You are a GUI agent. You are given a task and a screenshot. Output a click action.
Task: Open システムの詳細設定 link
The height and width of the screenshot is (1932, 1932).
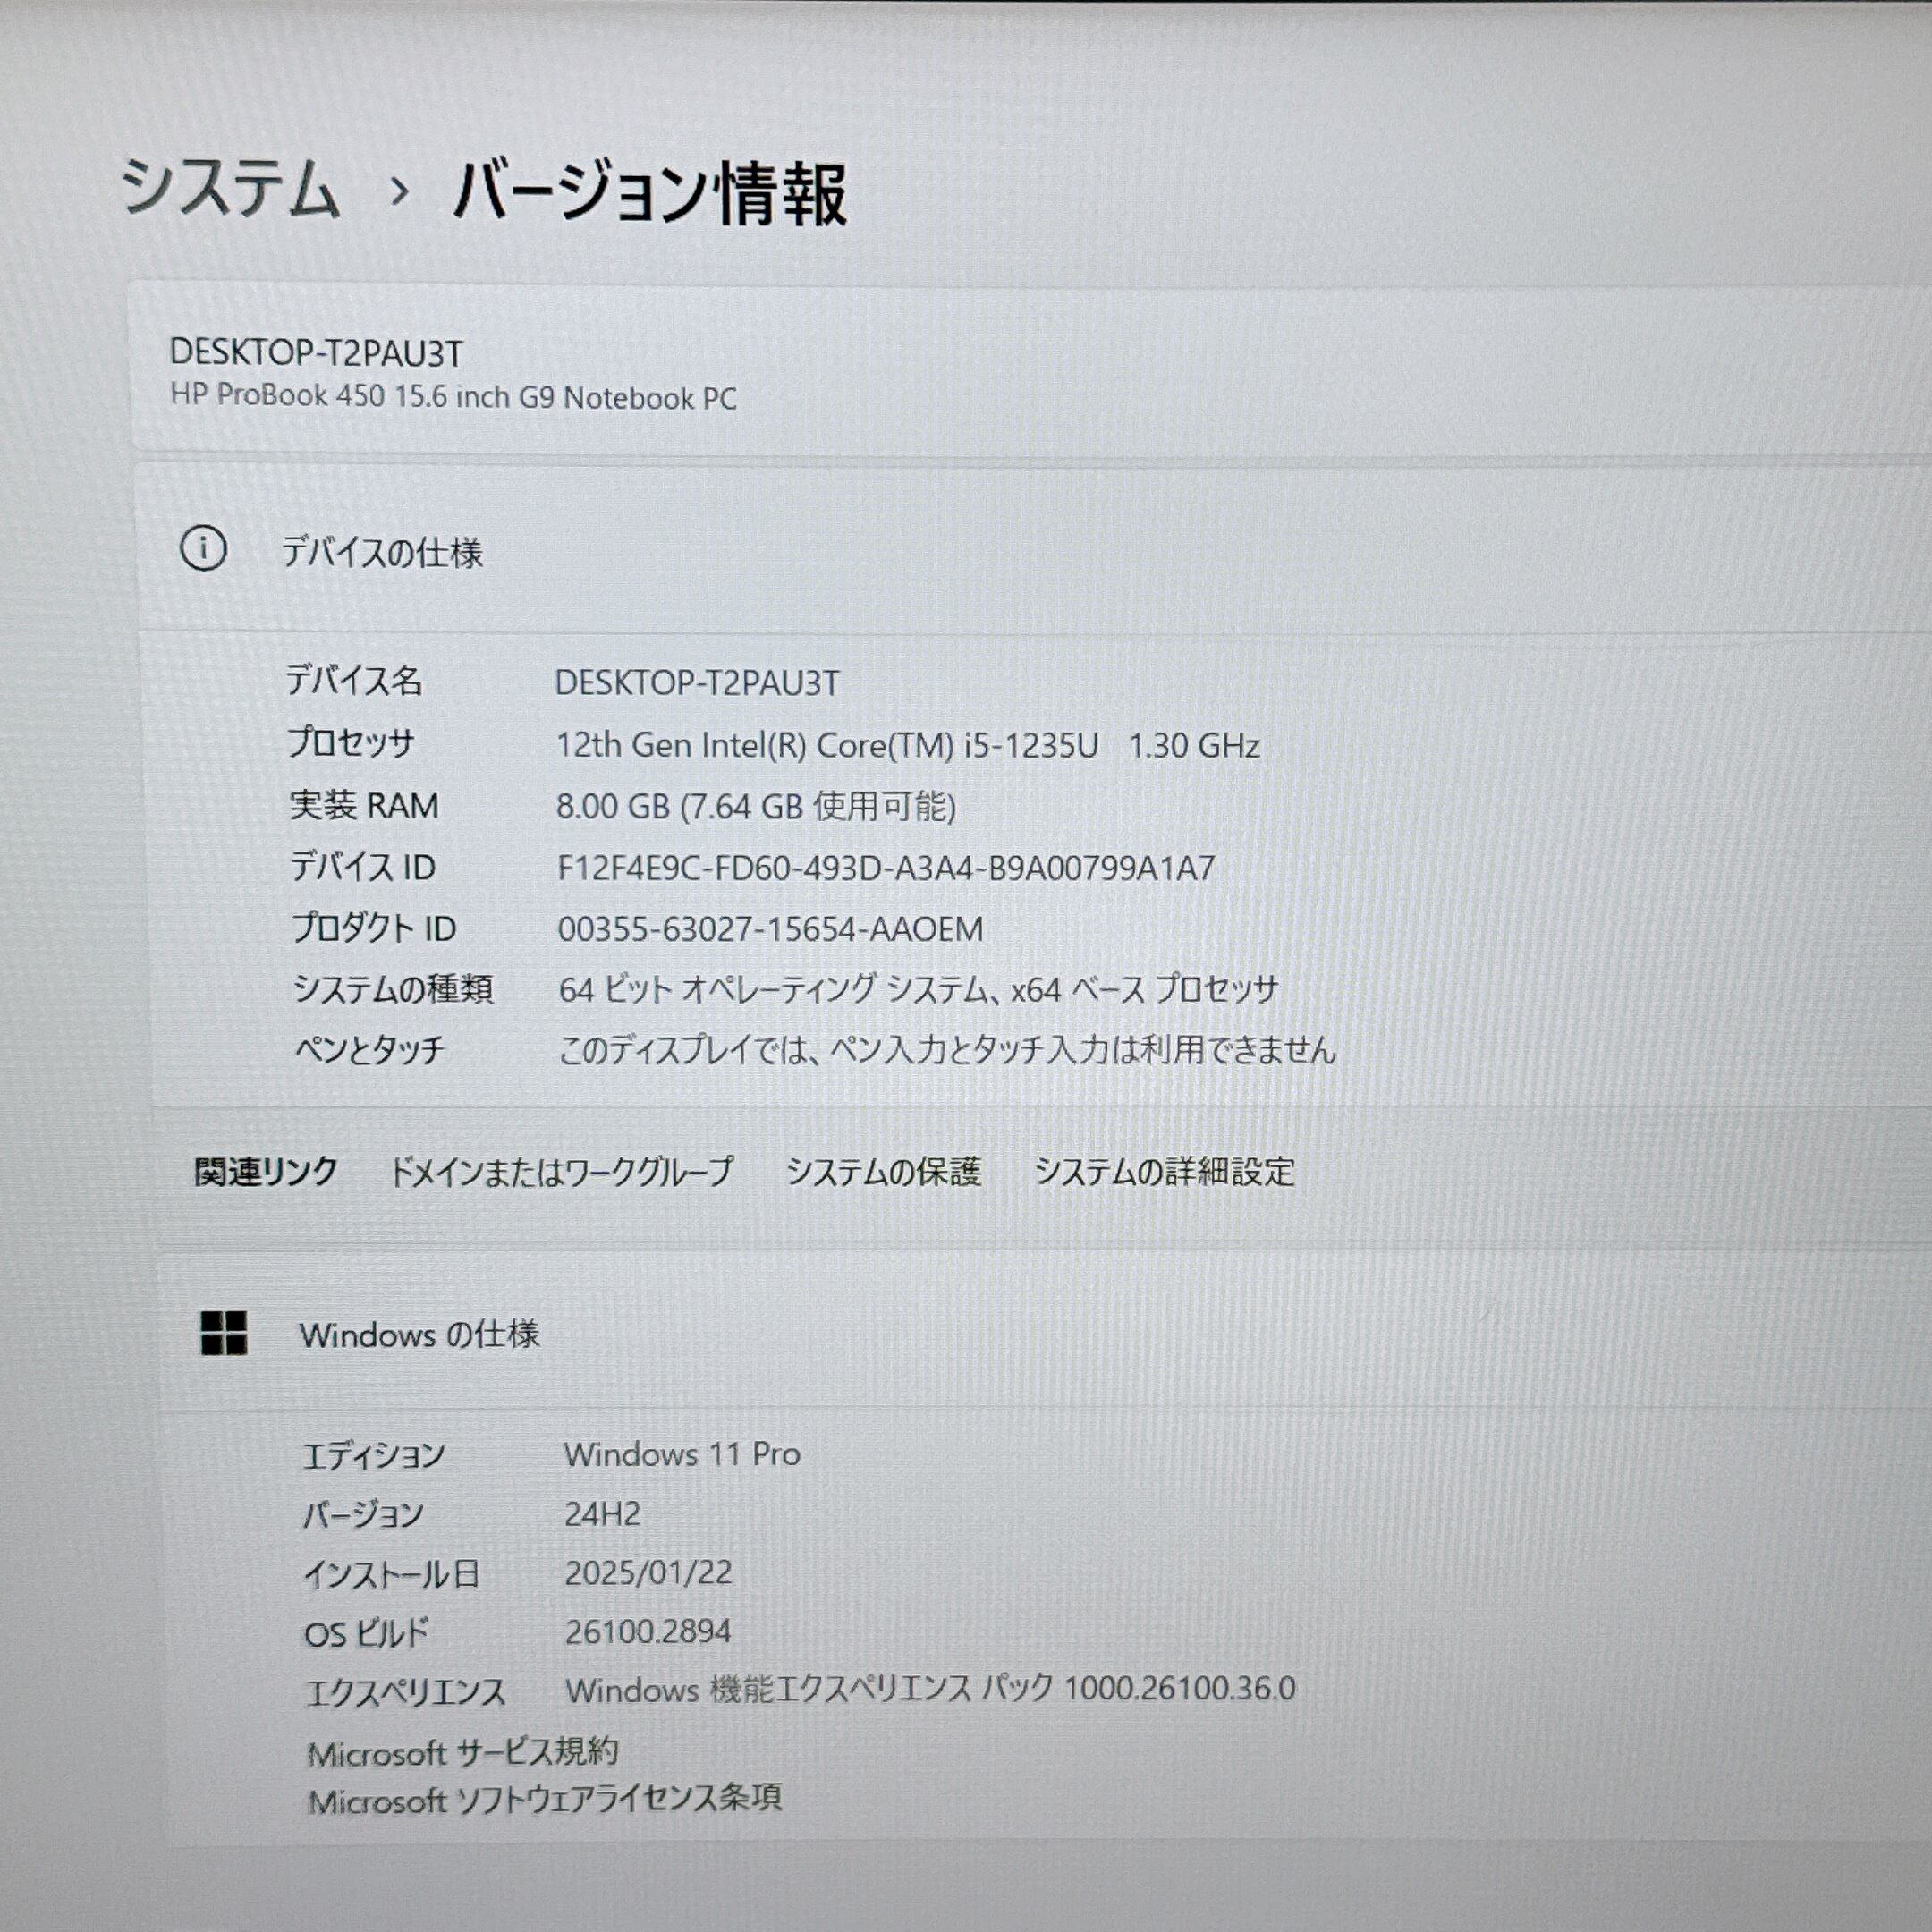(1164, 1171)
